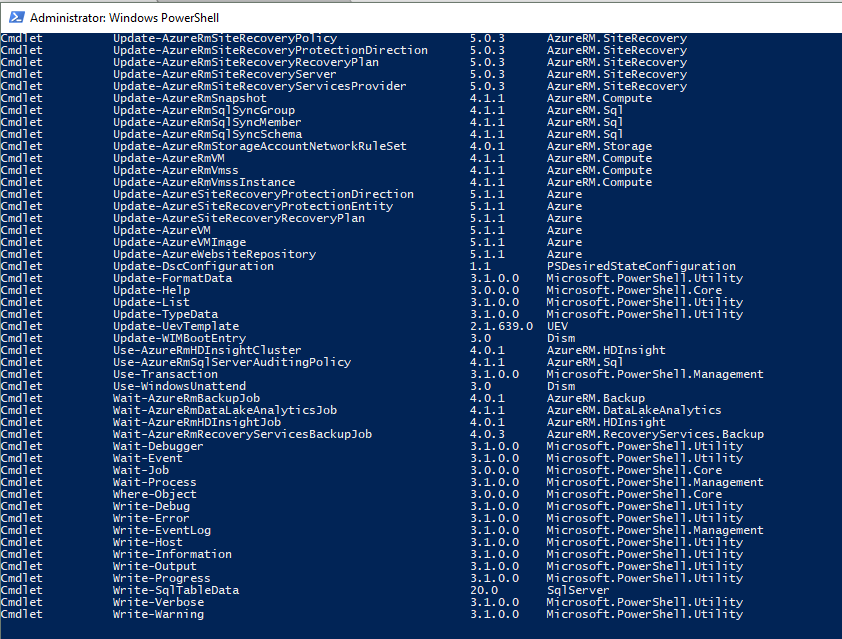Screen dimensions: 842x639
Task: Select Update-AzureRmSqlSyncGroup text
Action: 204,110
